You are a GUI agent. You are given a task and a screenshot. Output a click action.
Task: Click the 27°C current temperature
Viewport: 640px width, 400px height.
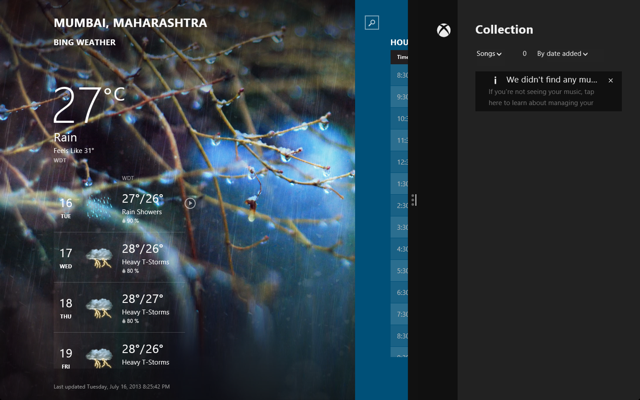[x=89, y=104]
